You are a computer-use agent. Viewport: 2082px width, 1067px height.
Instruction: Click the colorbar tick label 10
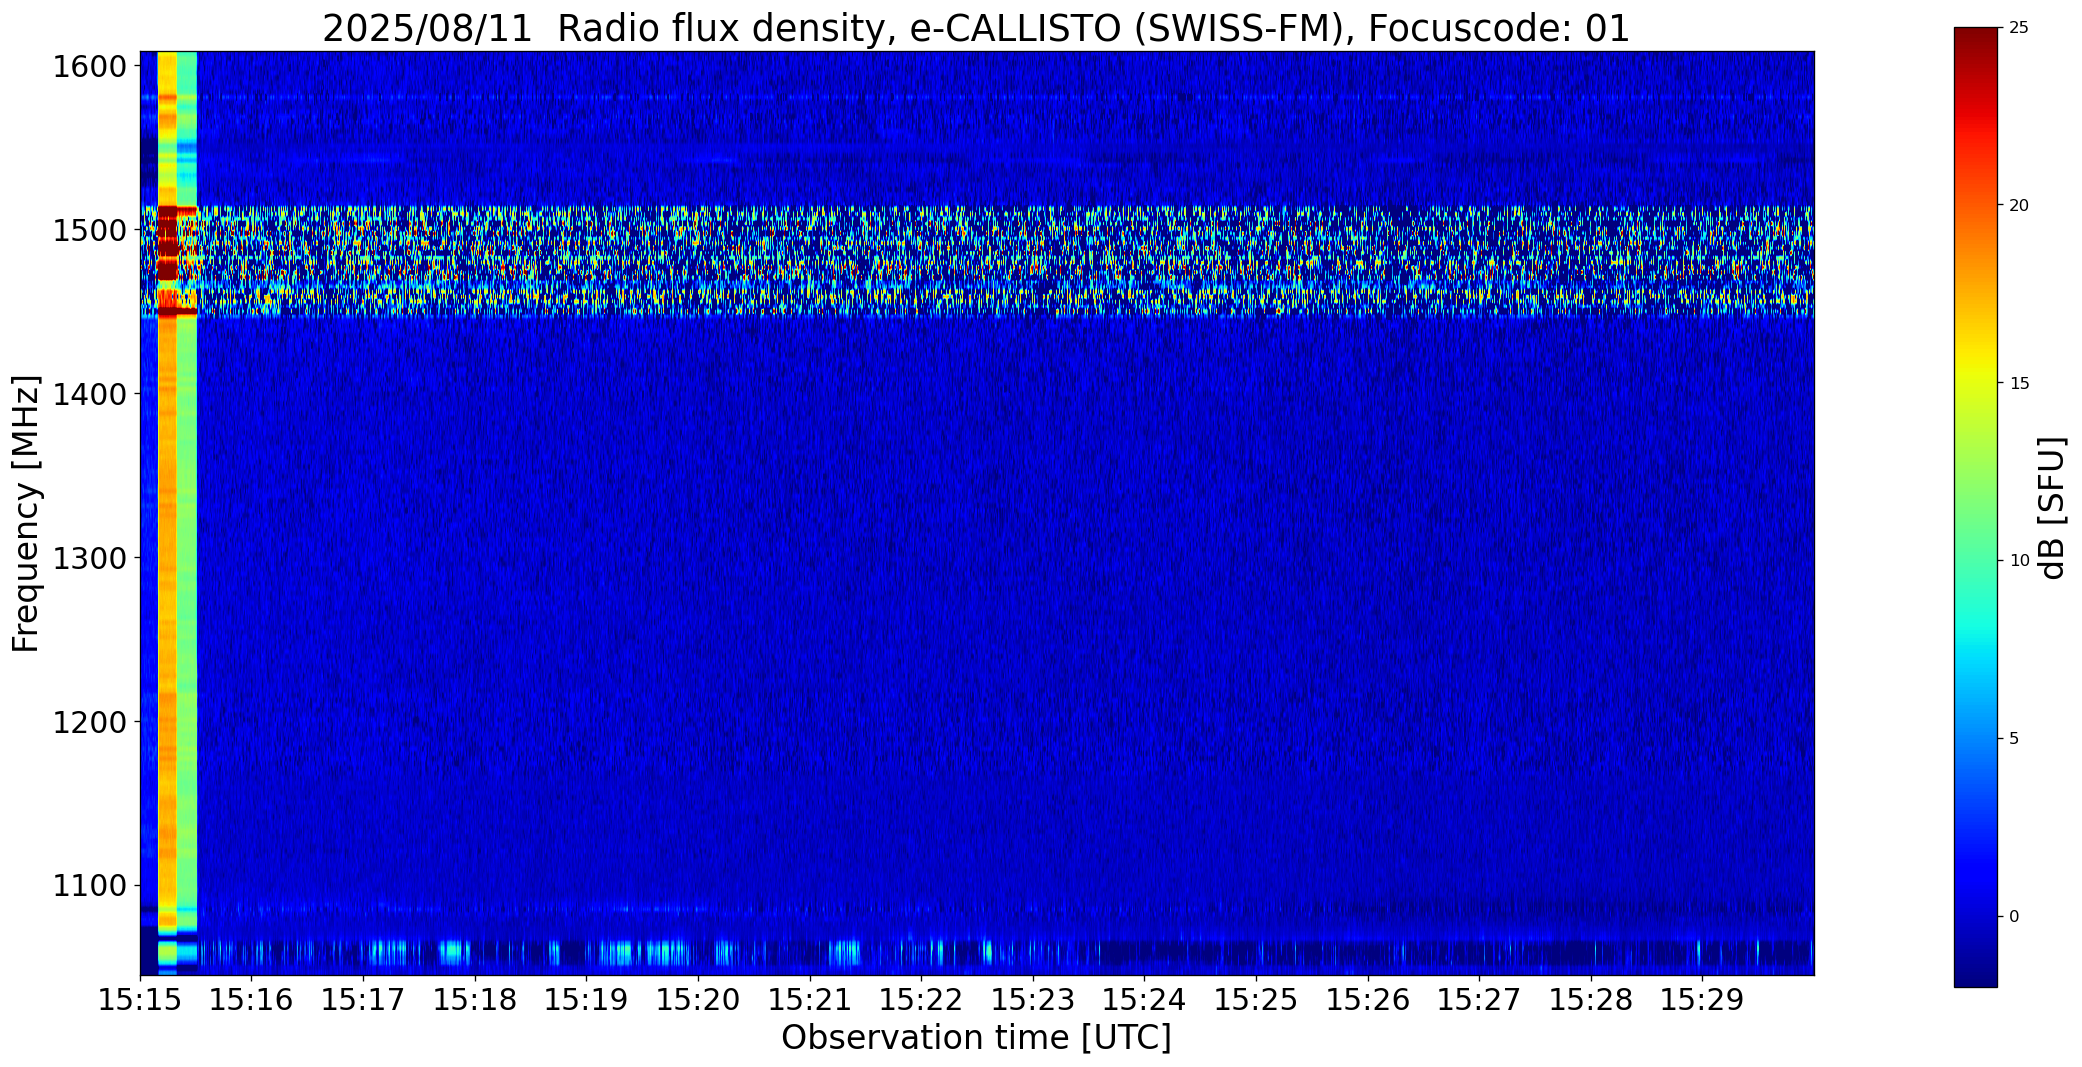coord(2019,561)
